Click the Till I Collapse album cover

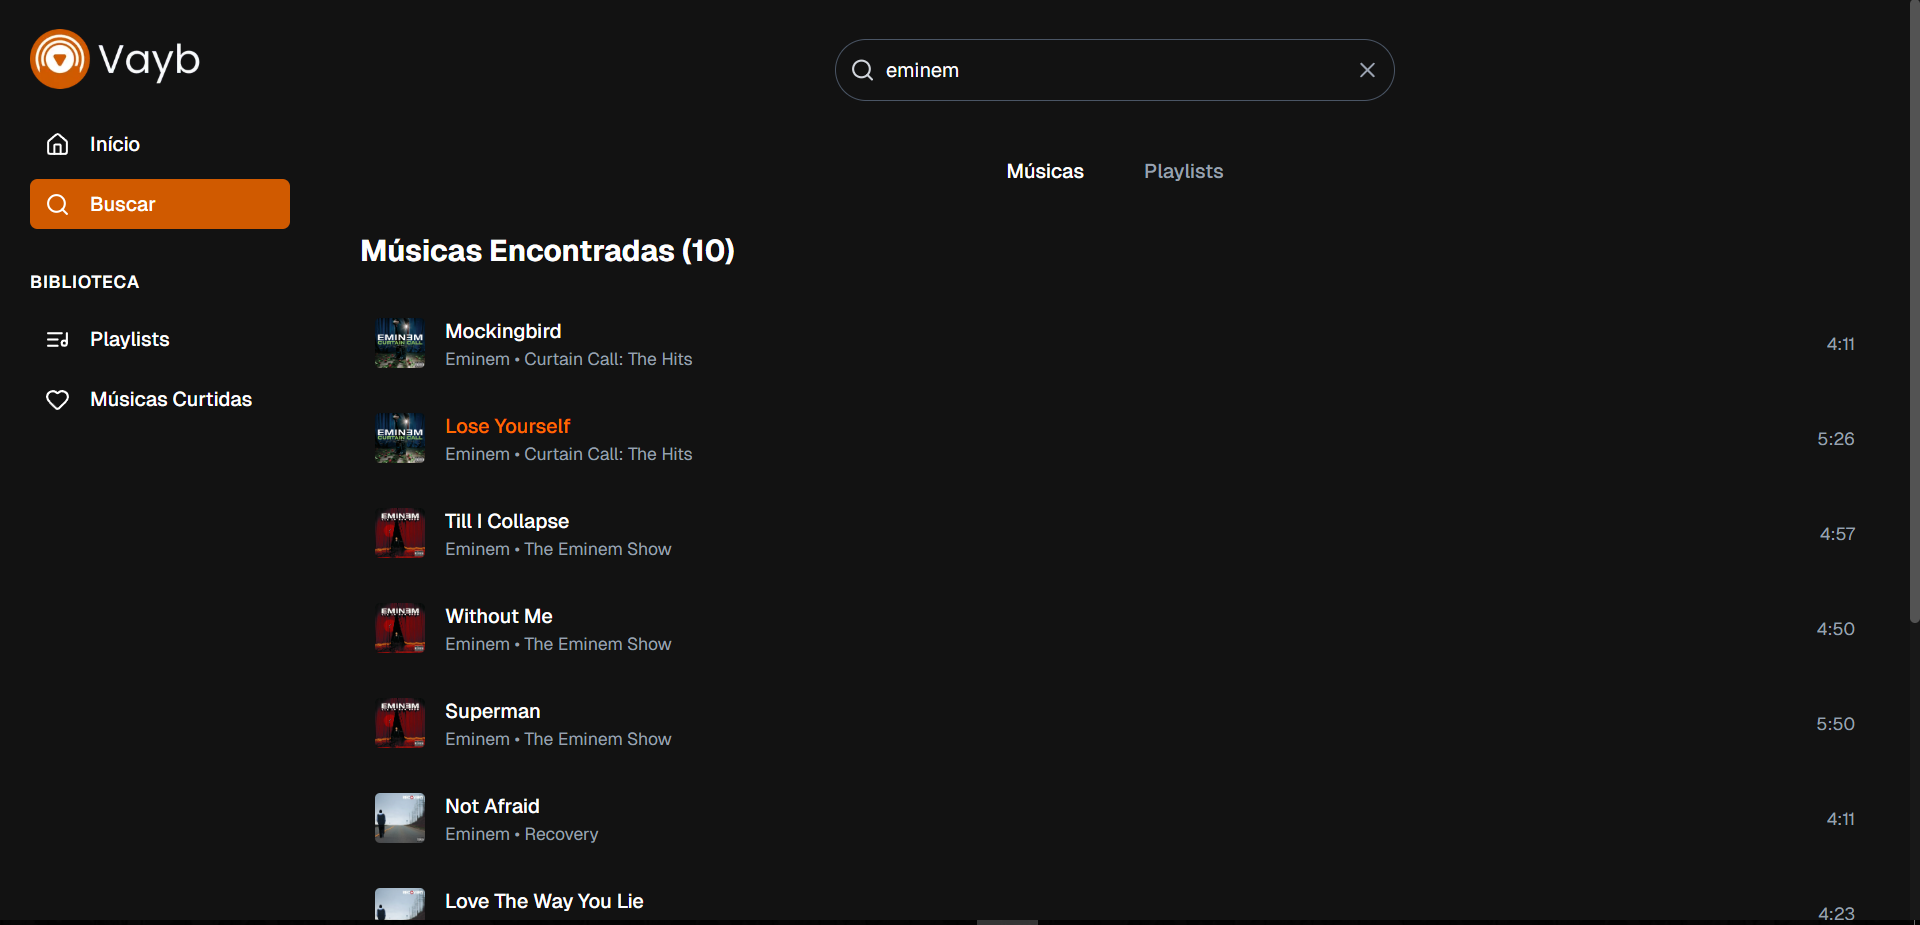click(x=400, y=533)
